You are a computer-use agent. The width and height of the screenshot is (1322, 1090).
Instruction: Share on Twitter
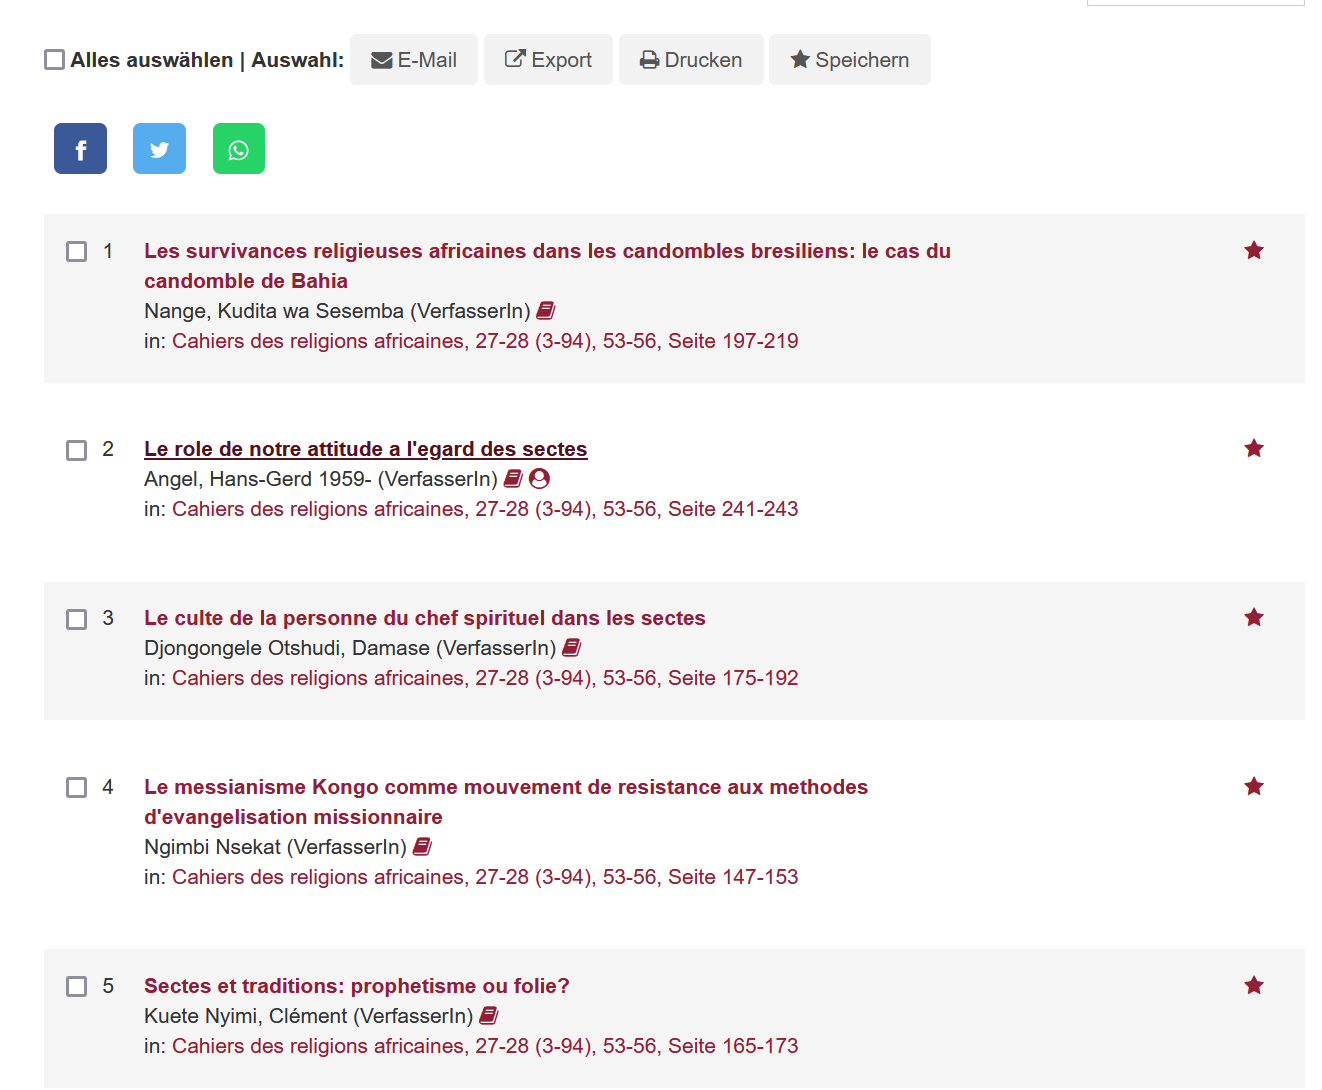pyautogui.click(x=159, y=149)
